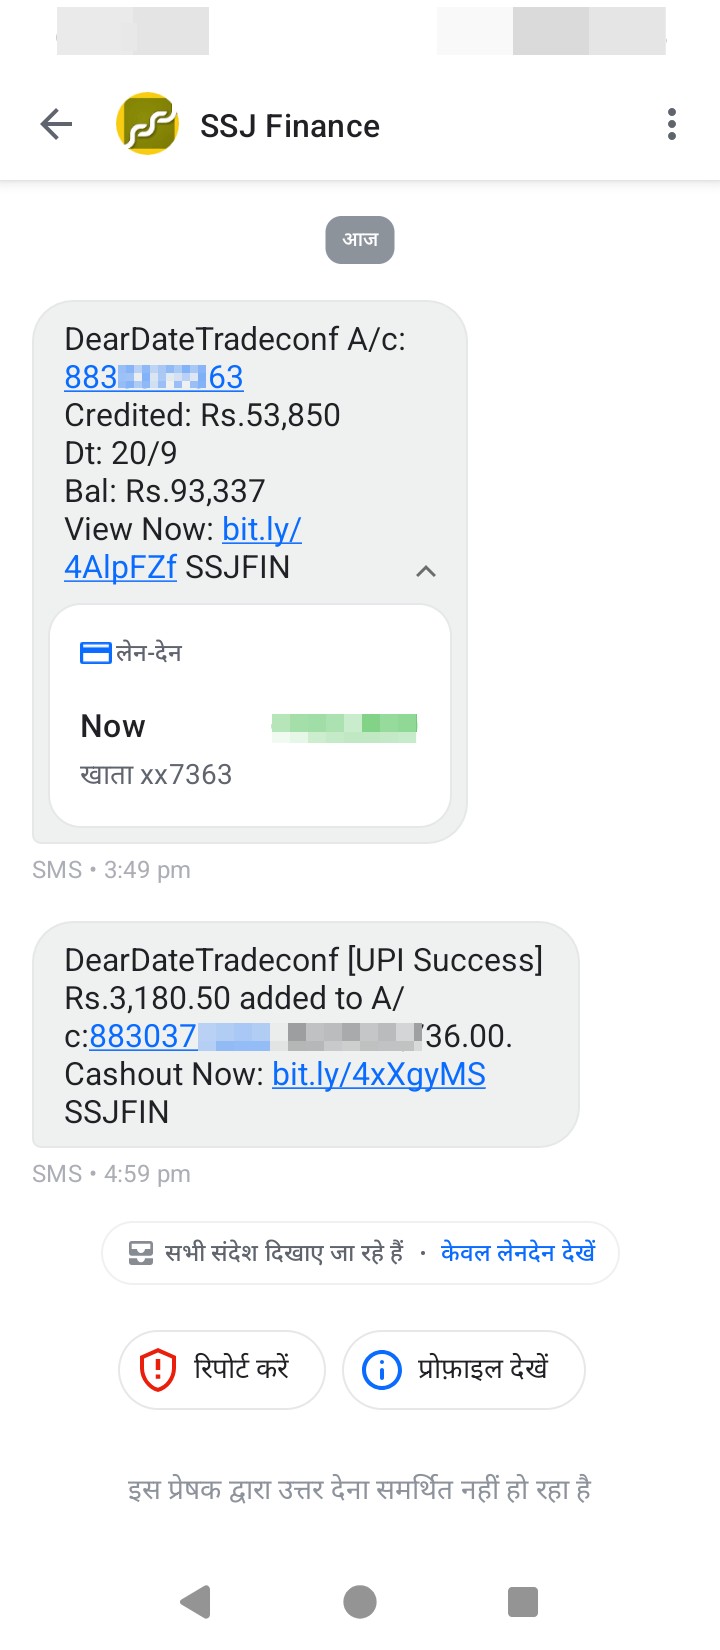
Task: Tap the back arrow icon
Action: (x=56, y=125)
